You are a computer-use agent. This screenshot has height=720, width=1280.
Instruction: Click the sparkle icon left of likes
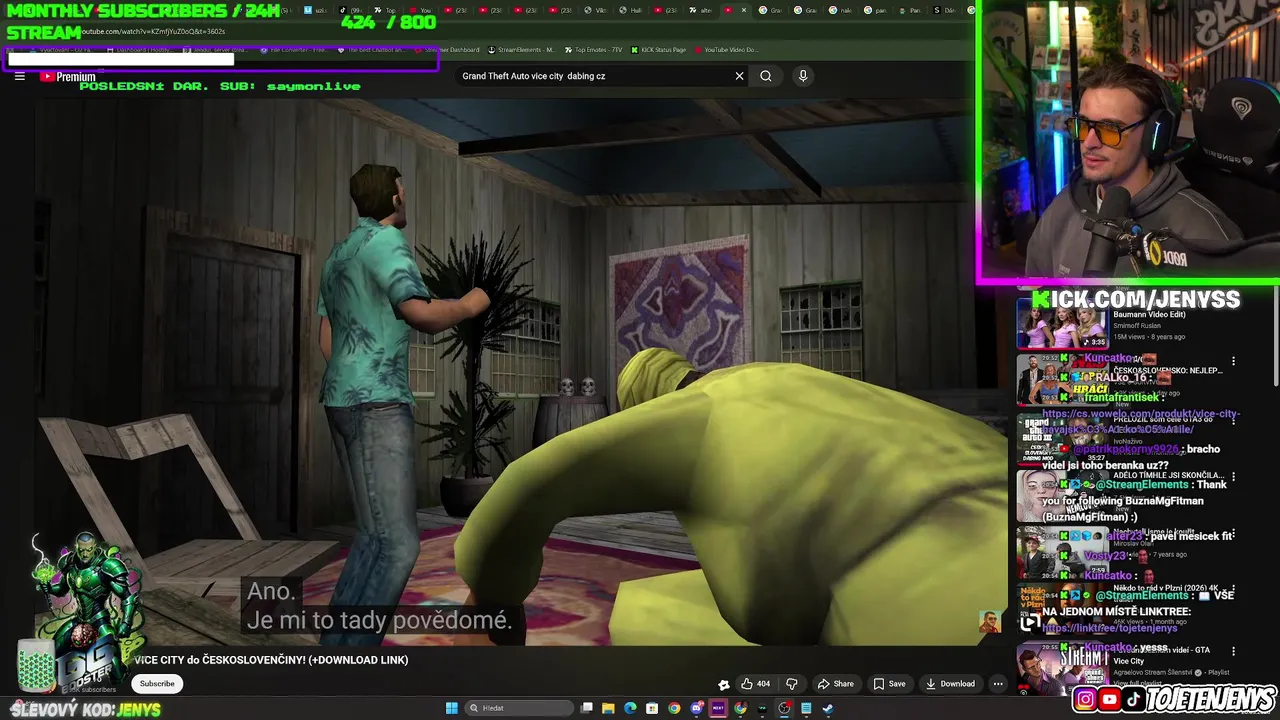(724, 685)
